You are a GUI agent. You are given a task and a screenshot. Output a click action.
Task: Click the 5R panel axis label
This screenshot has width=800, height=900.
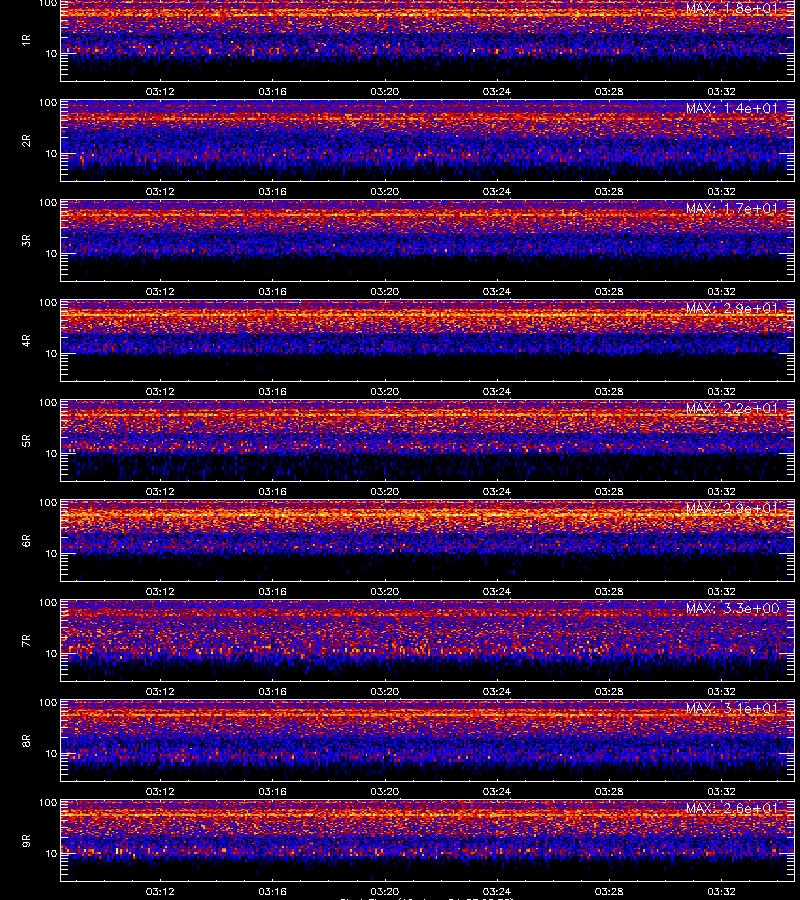[x=26, y=441]
